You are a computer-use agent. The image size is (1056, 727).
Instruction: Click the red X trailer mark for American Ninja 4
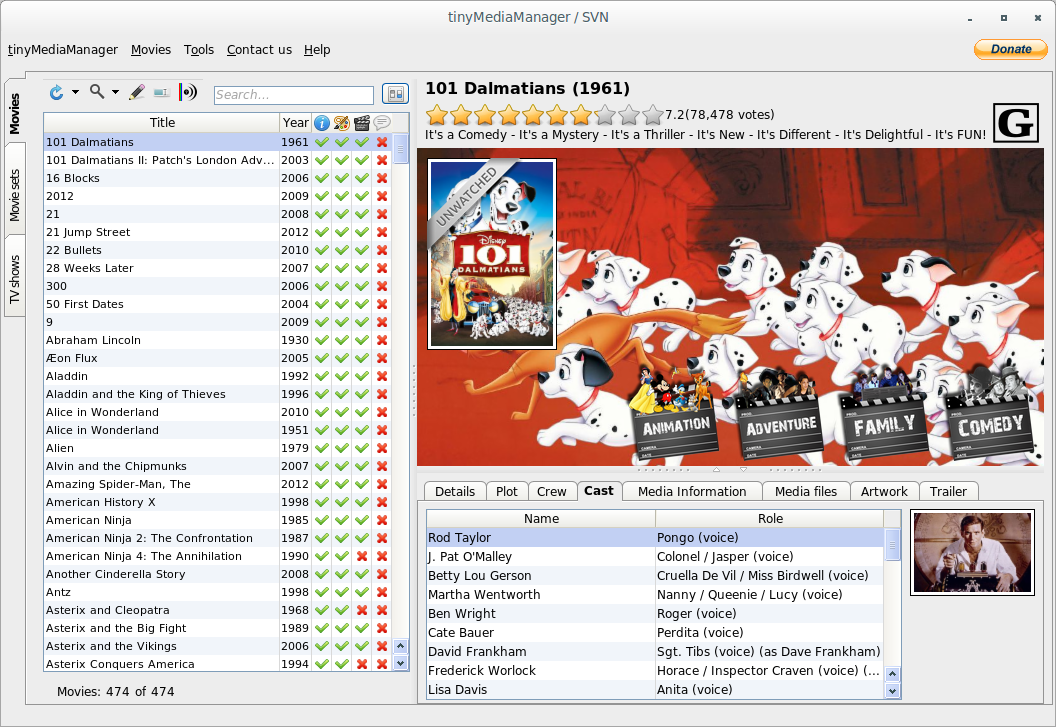point(362,557)
